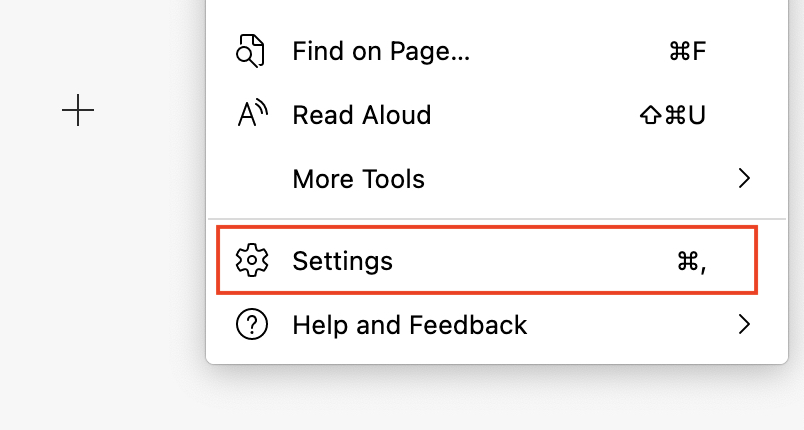
Task: Open Help and Feedback menu entry
Action: [497, 324]
